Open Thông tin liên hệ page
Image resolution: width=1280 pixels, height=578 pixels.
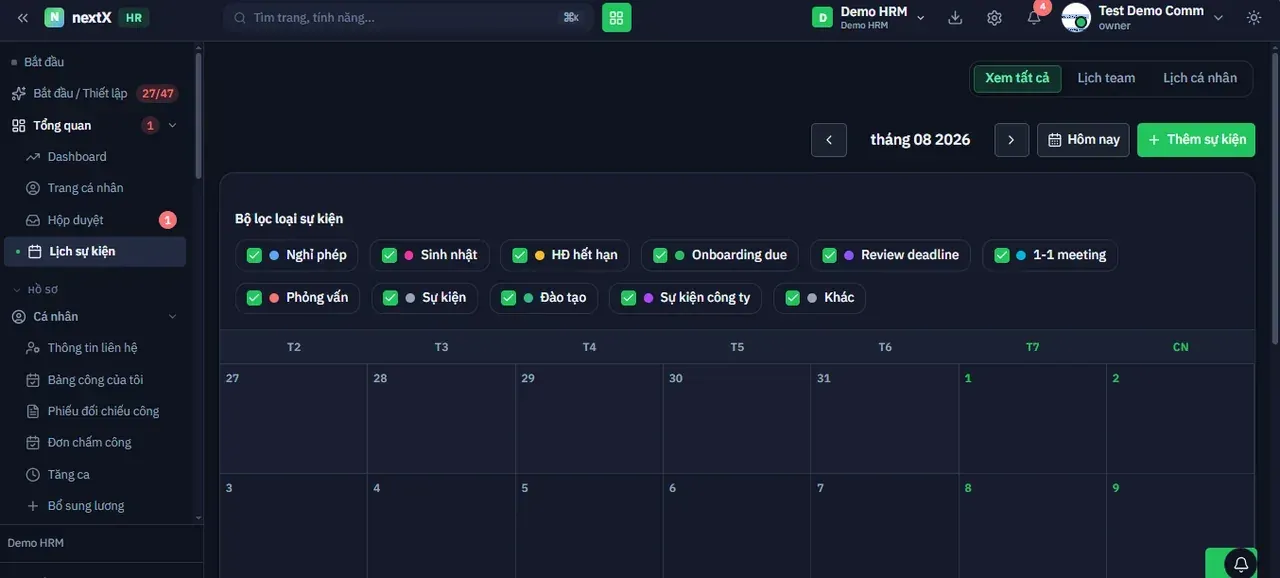tap(95, 348)
